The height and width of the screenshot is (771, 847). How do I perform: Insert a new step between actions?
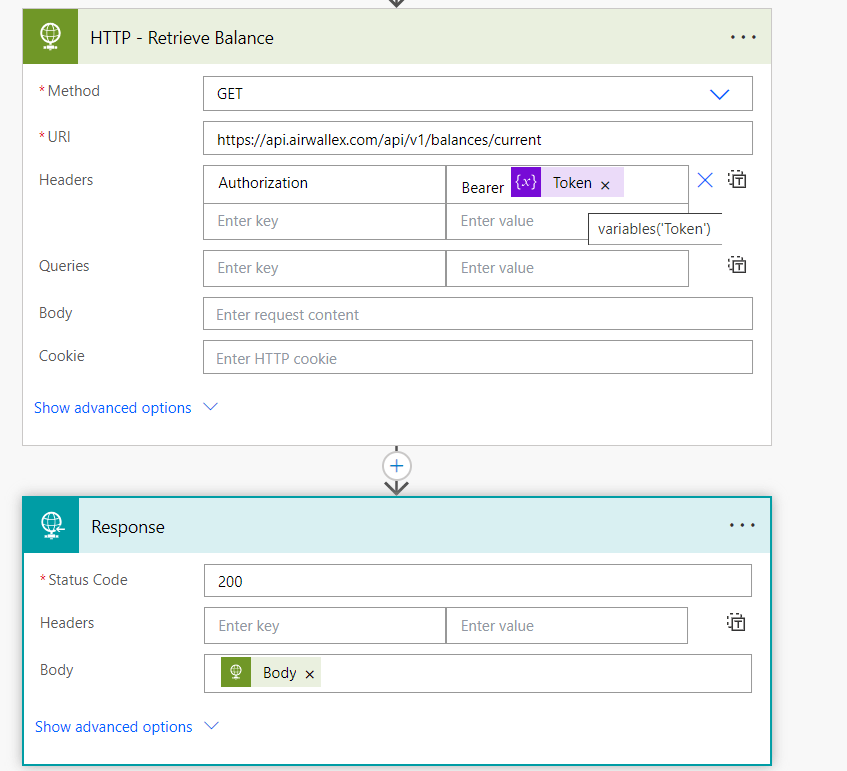pyautogui.click(x=397, y=466)
